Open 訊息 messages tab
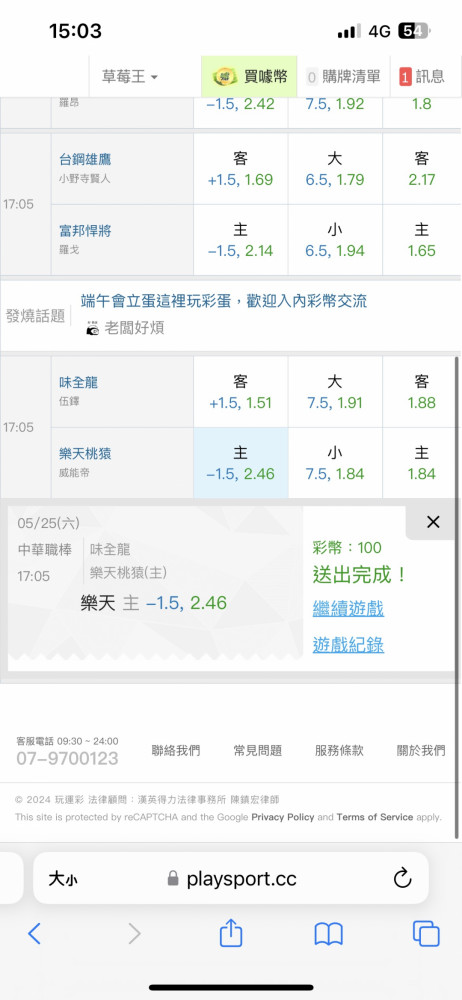This screenshot has width=462, height=1000. (x=421, y=77)
